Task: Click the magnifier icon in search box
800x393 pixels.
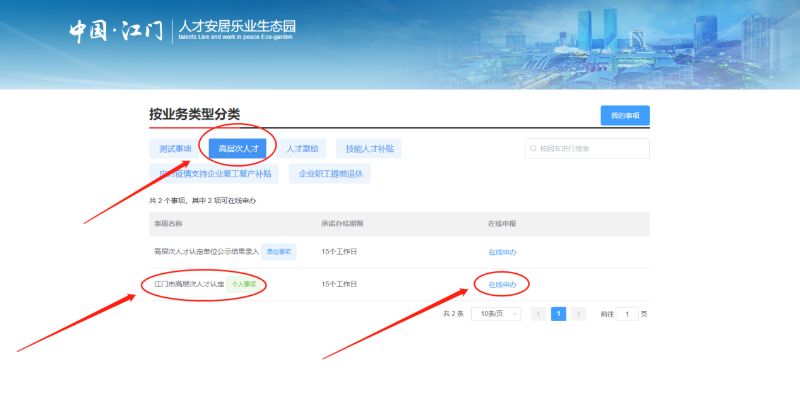Action: coord(533,149)
